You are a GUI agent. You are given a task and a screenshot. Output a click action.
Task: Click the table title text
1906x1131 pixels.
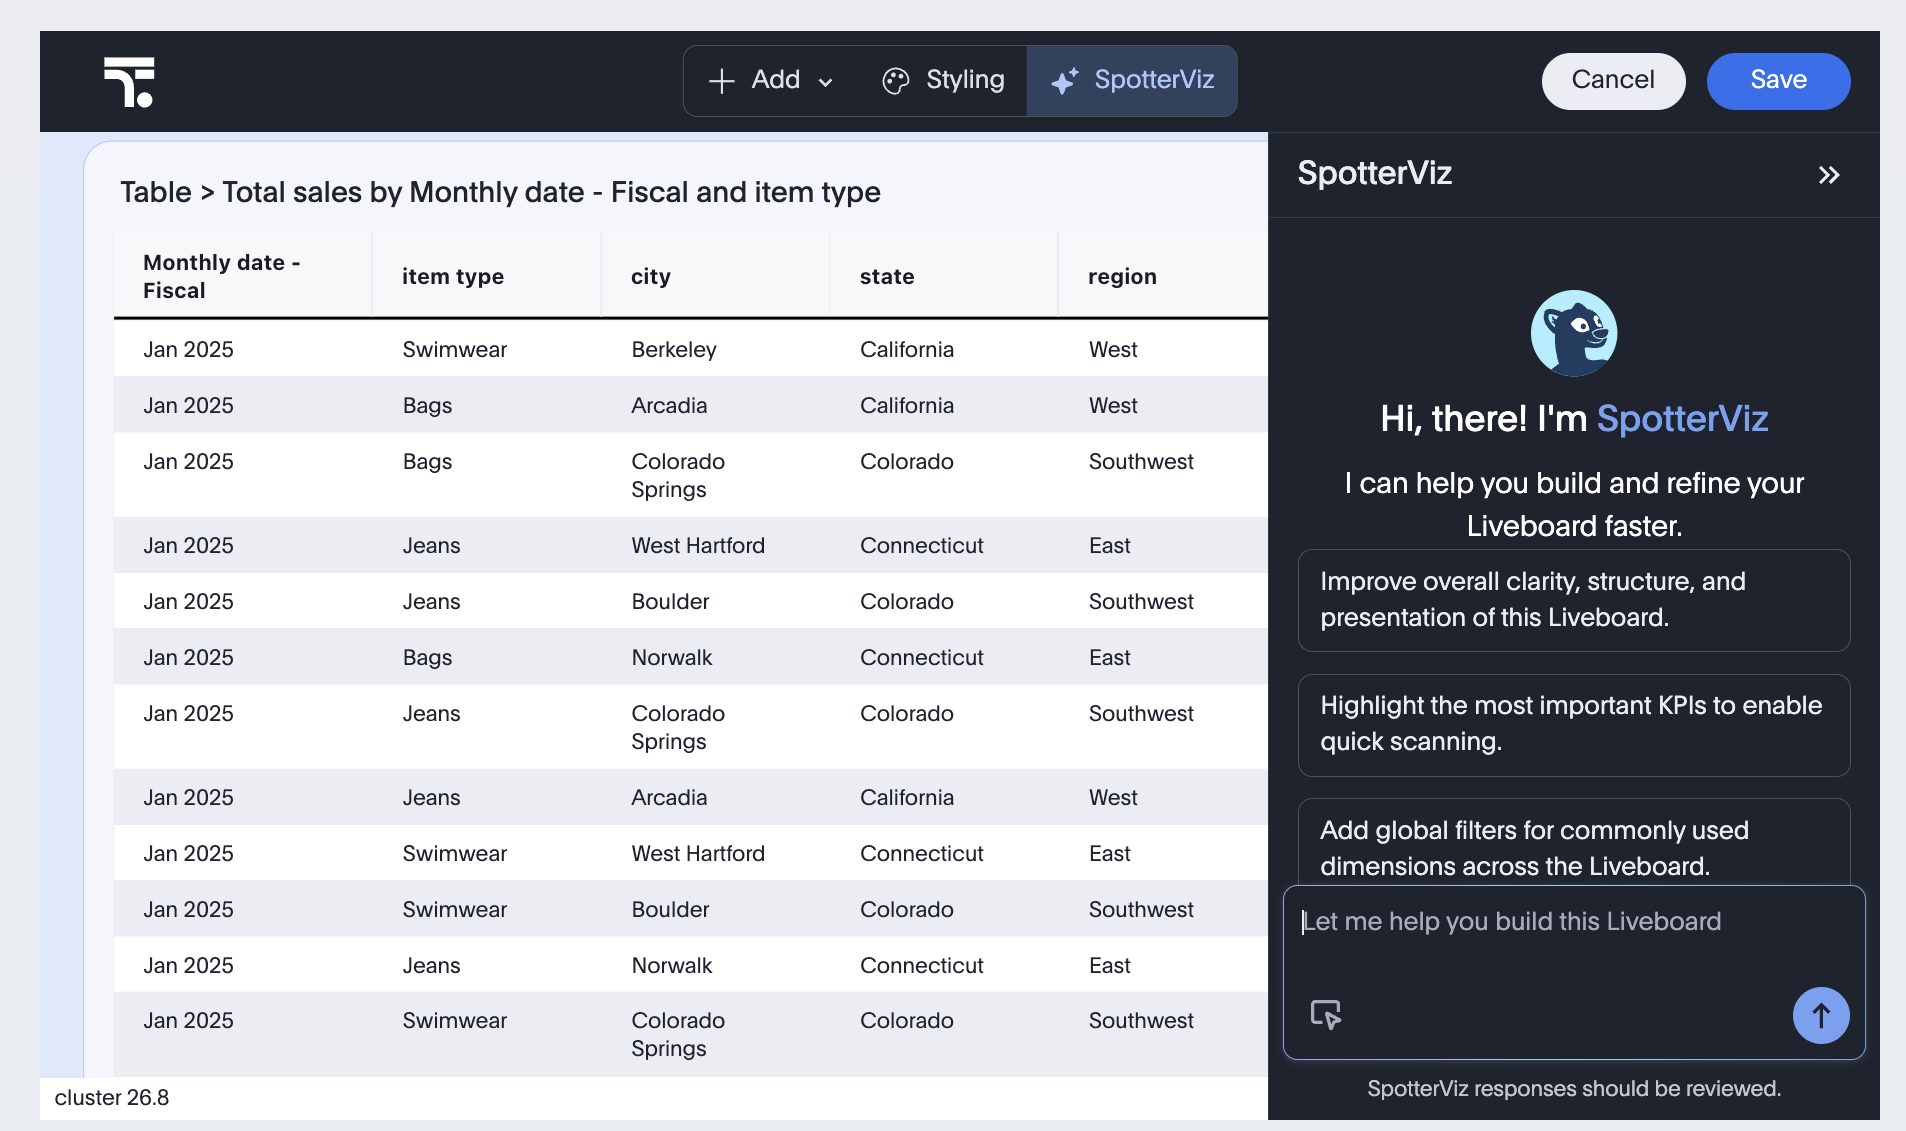[x=500, y=192]
